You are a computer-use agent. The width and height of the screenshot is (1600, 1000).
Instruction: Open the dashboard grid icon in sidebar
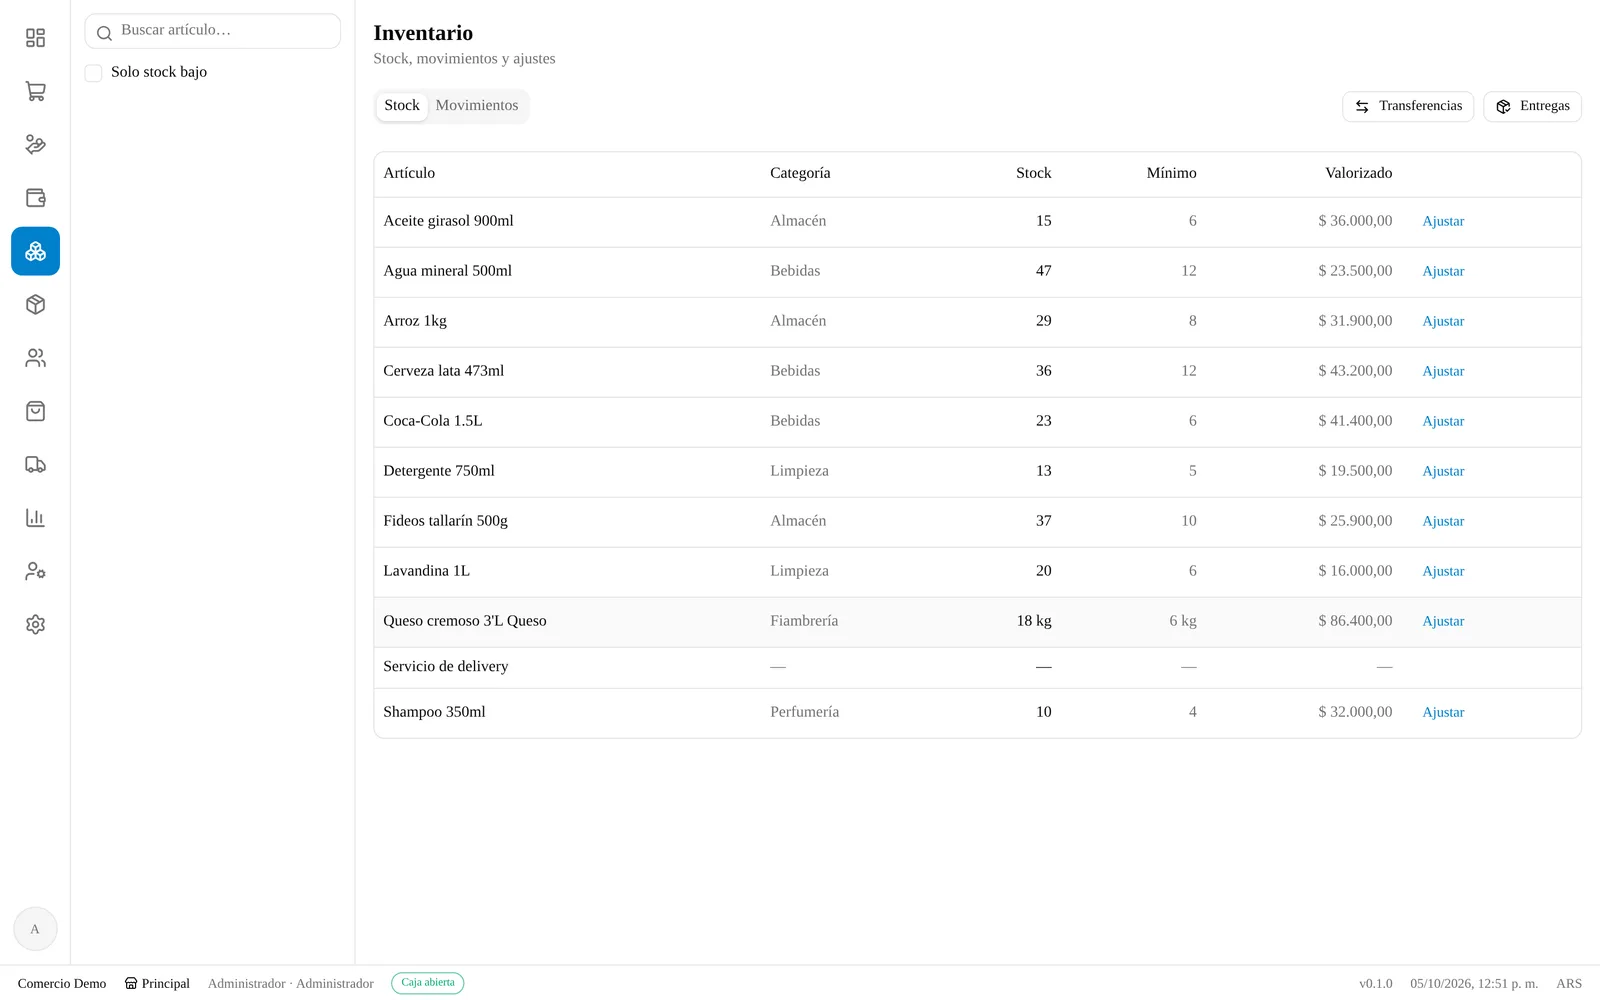click(35, 38)
